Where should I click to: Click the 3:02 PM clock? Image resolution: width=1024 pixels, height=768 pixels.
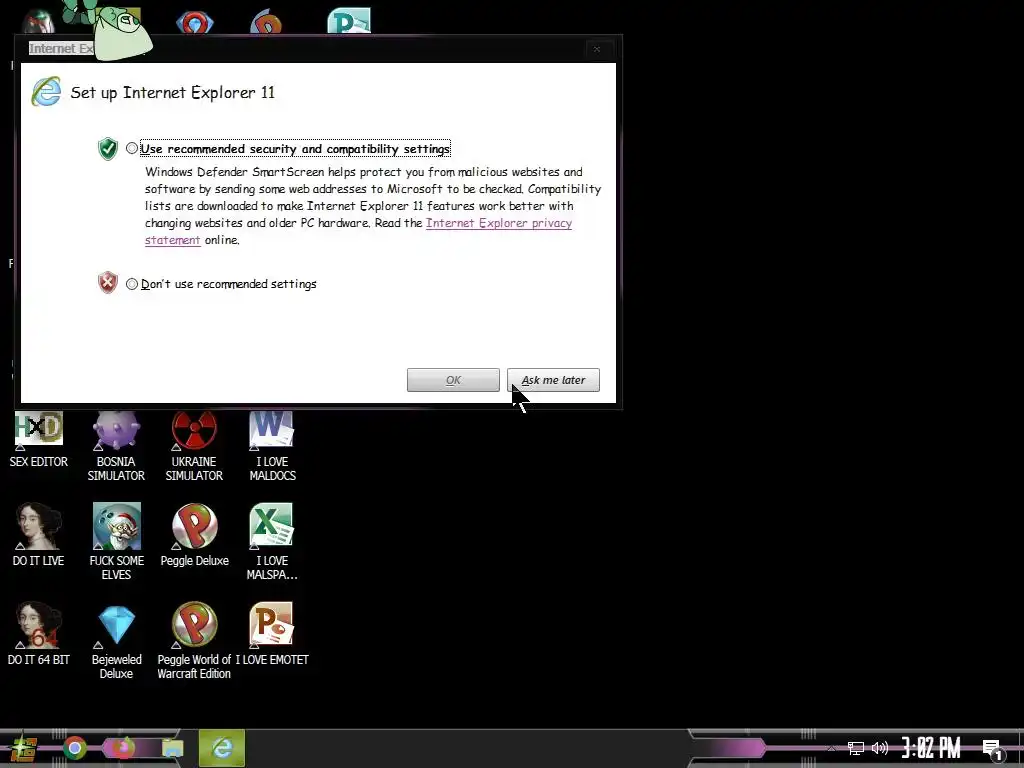point(931,748)
